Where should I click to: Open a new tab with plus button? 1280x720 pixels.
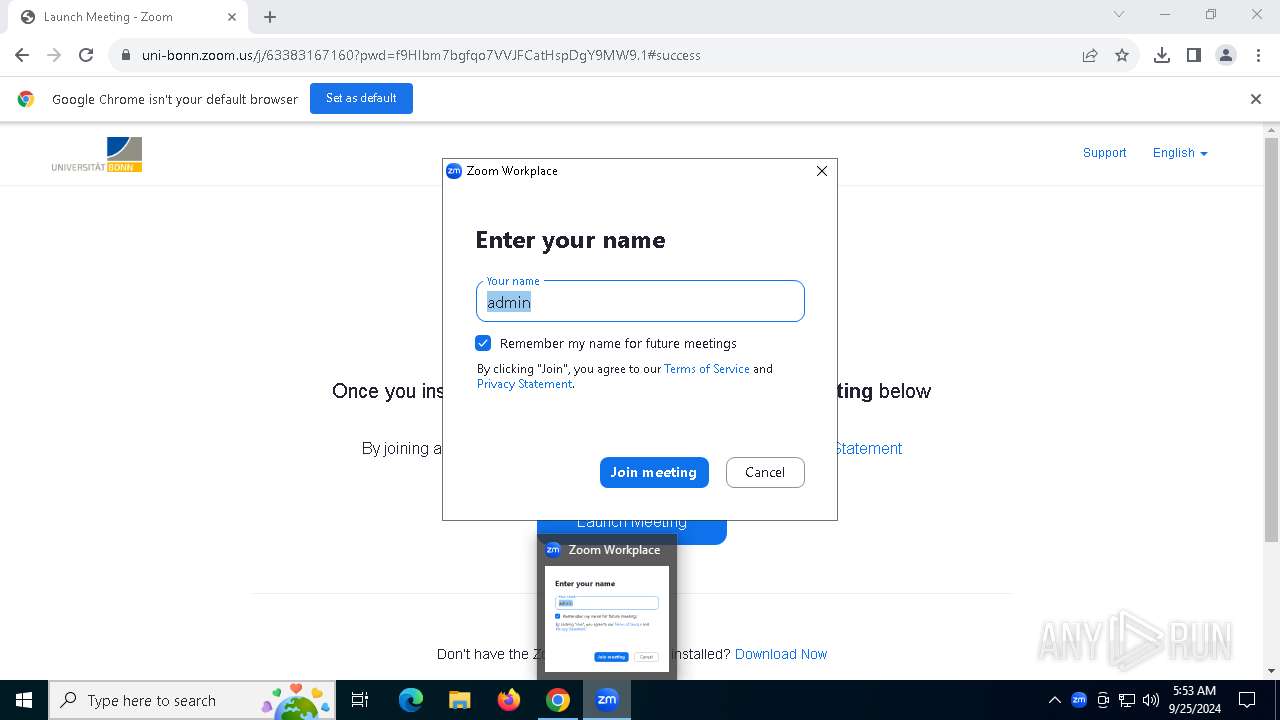pos(270,17)
